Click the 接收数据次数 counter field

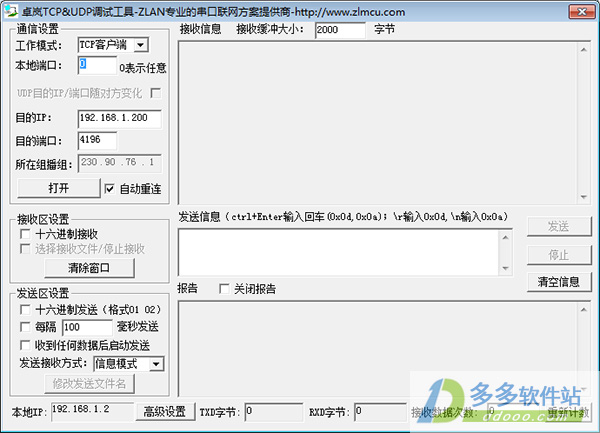pyautogui.click(x=513, y=412)
